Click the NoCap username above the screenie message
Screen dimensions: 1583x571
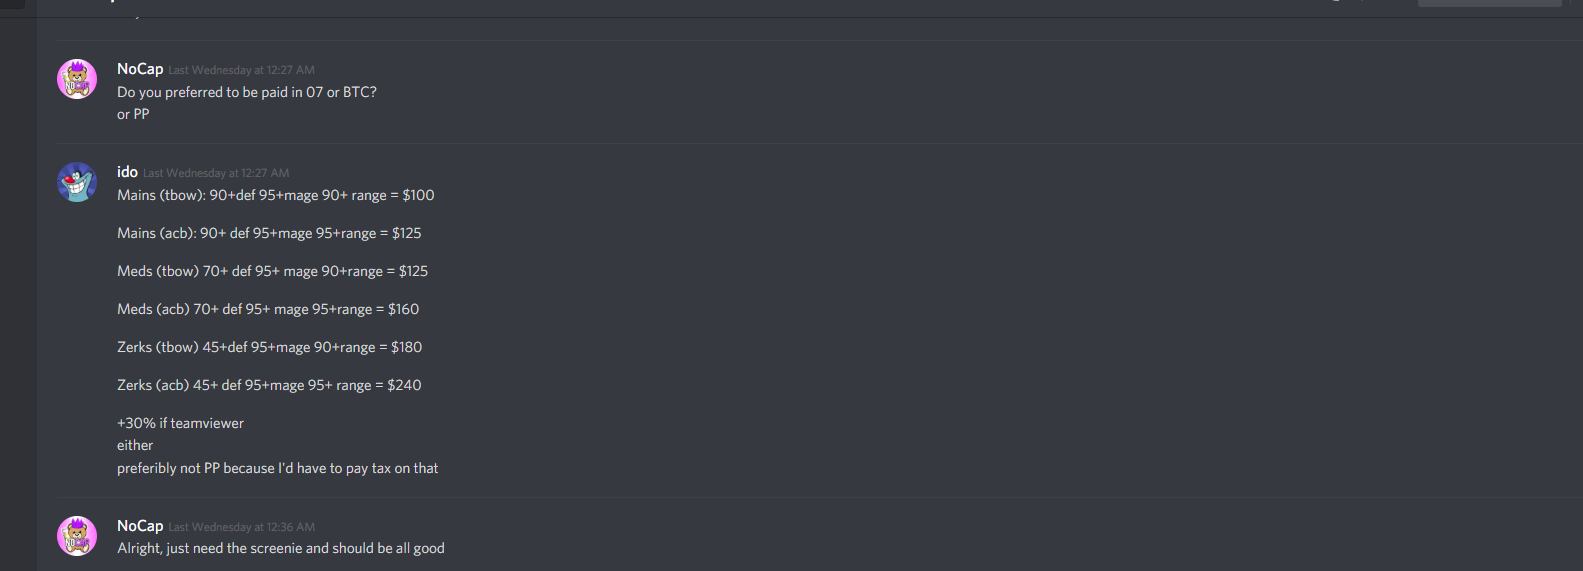pyautogui.click(x=140, y=526)
